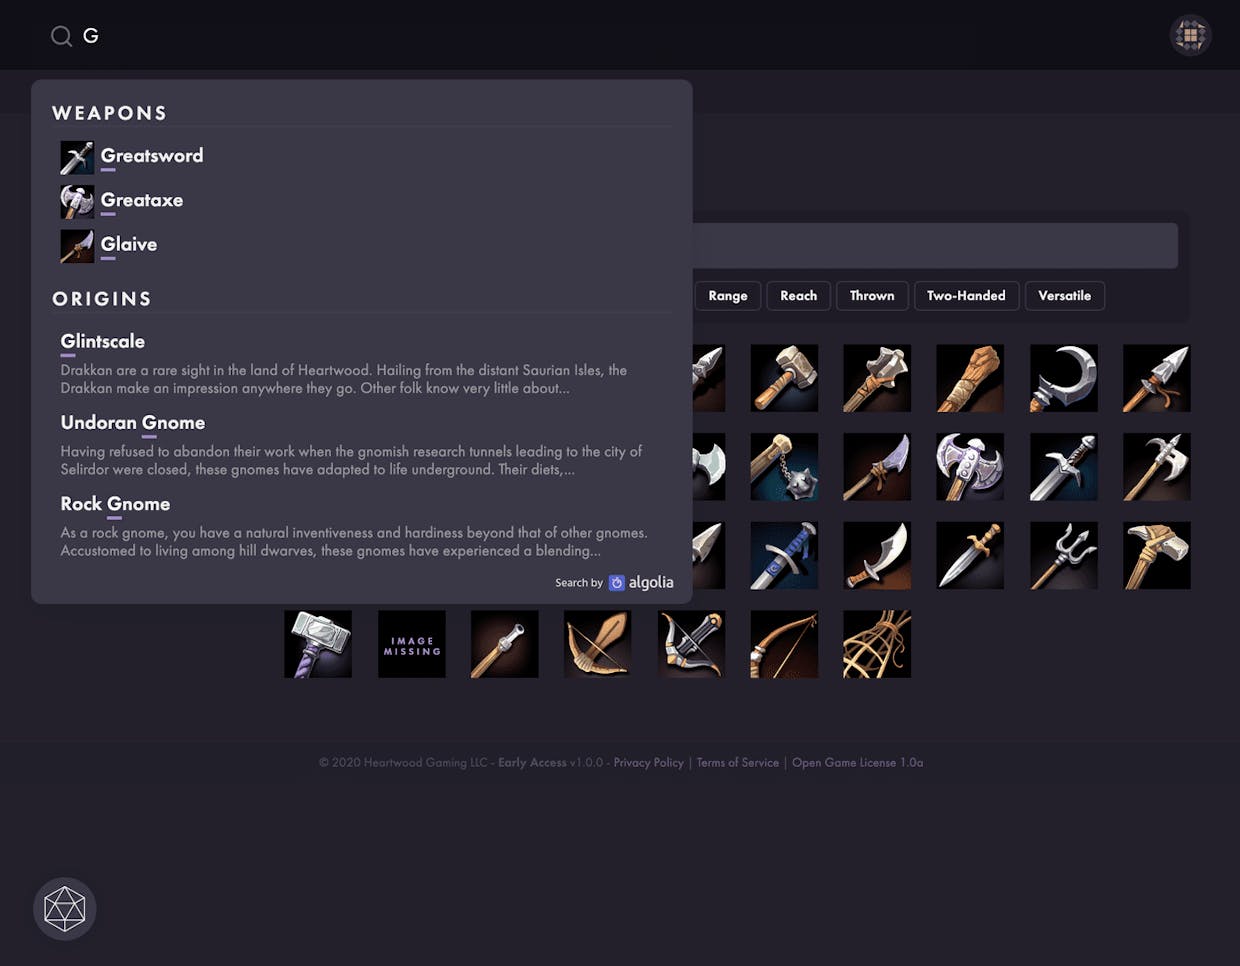Open the Privacy Policy footer link
The image size is (1240, 966).
(648, 763)
